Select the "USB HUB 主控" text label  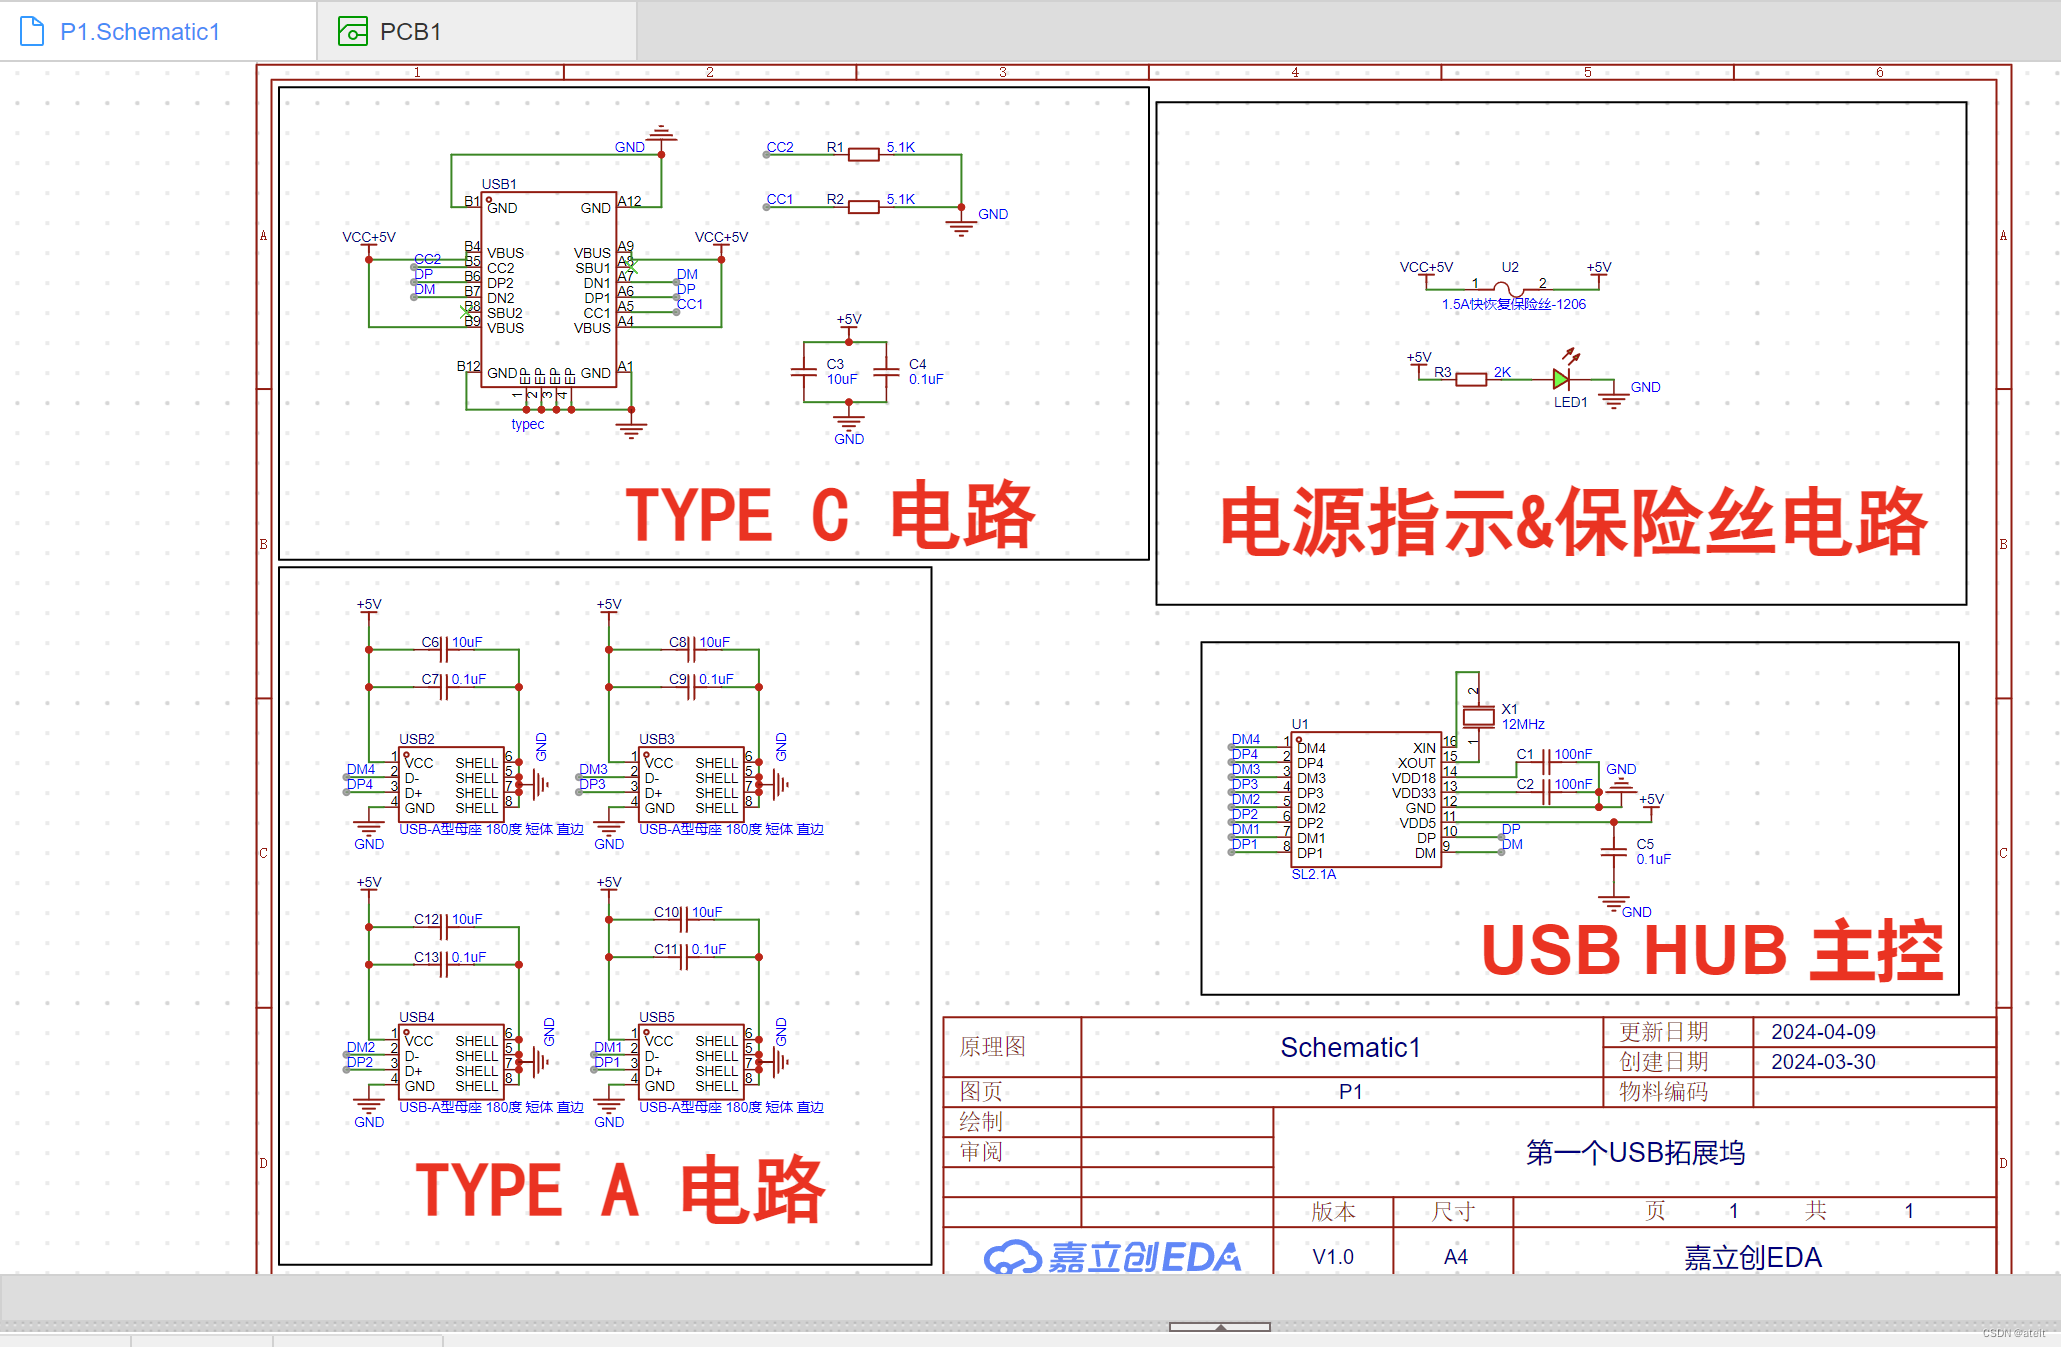[1711, 950]
